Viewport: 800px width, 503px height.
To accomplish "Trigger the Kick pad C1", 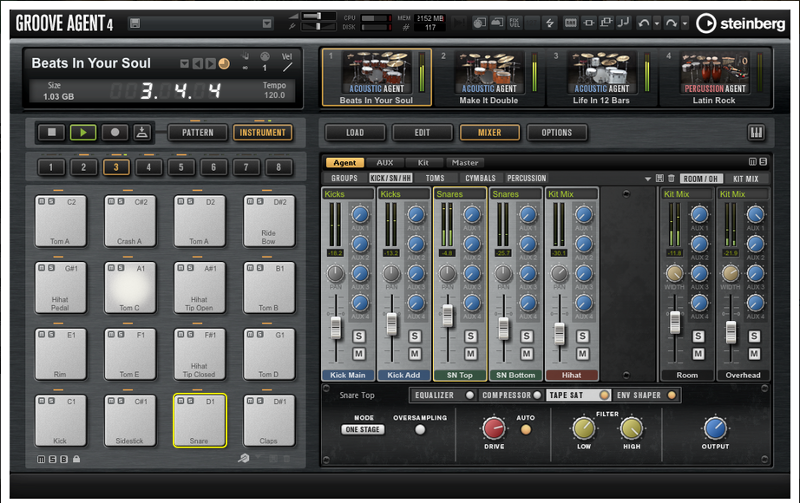I will point(60,421).
